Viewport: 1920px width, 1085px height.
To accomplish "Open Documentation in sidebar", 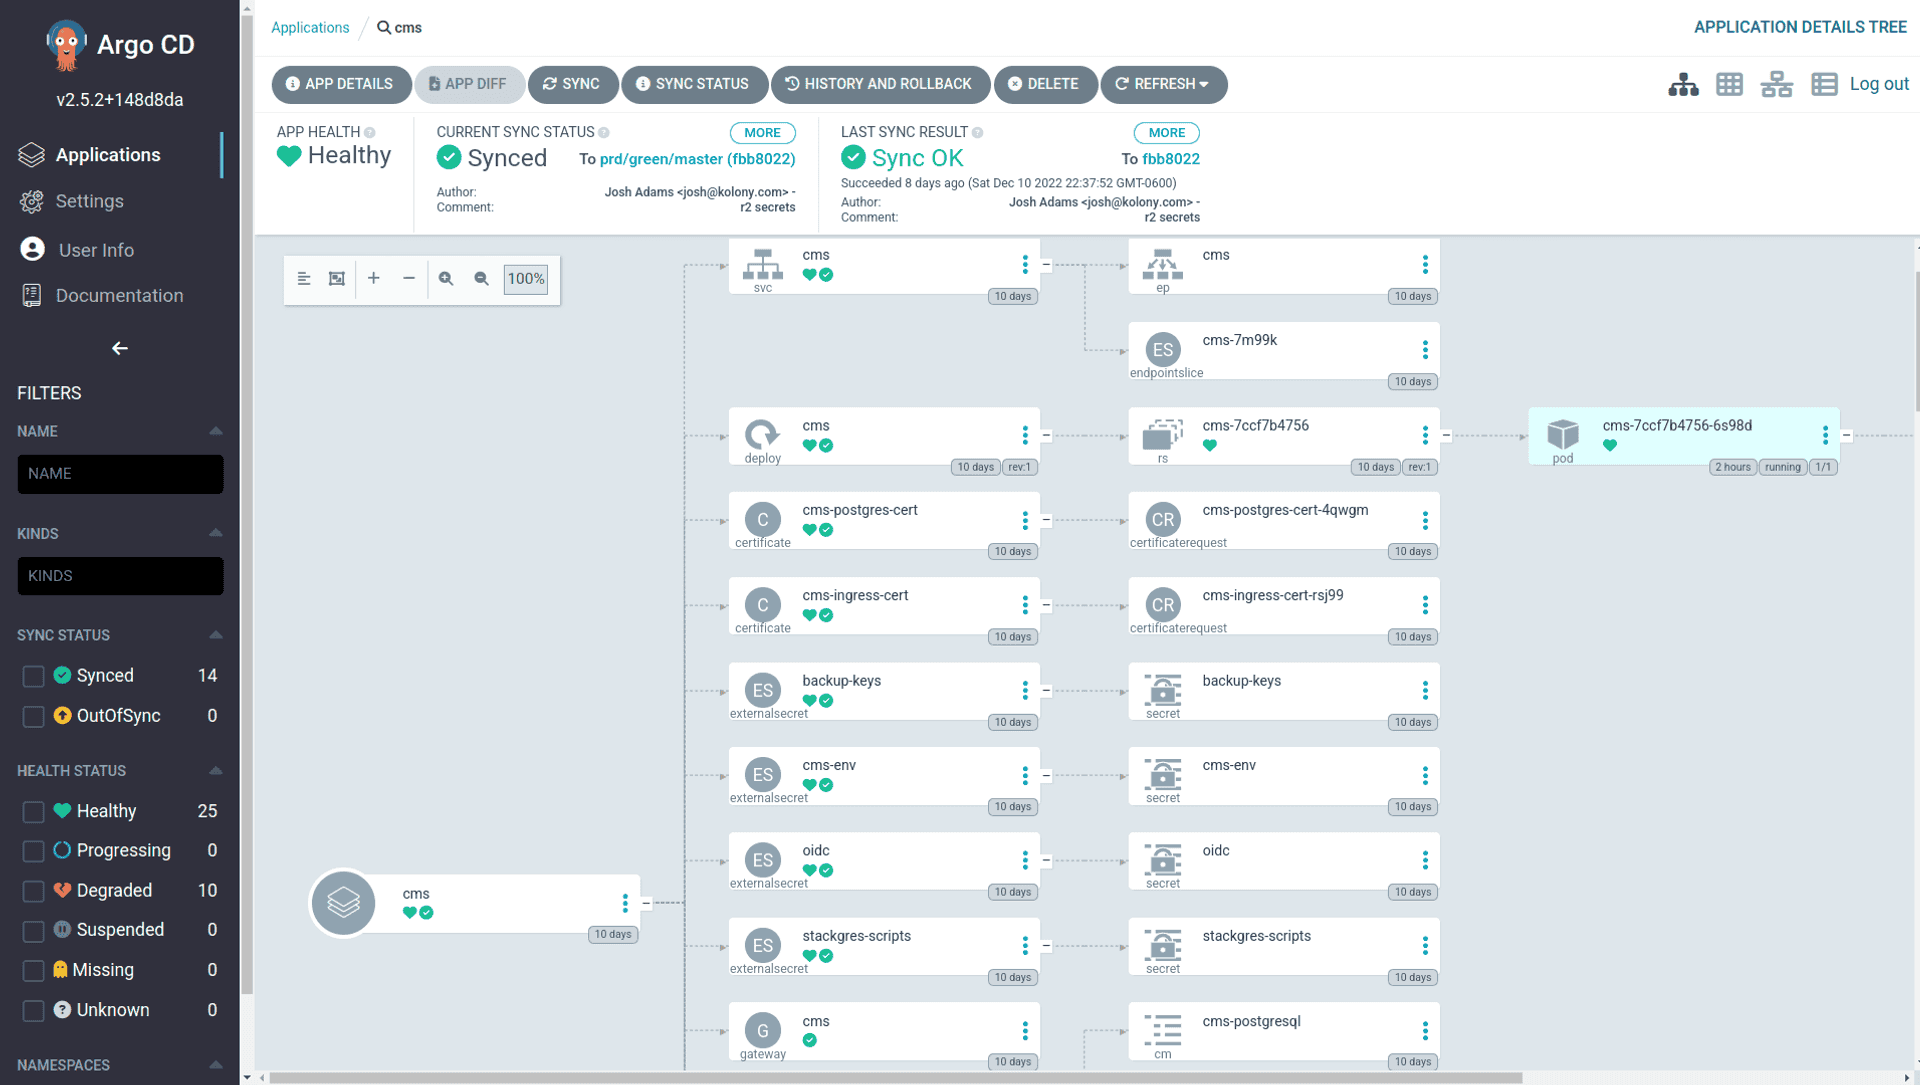I will tap(119, 296).
